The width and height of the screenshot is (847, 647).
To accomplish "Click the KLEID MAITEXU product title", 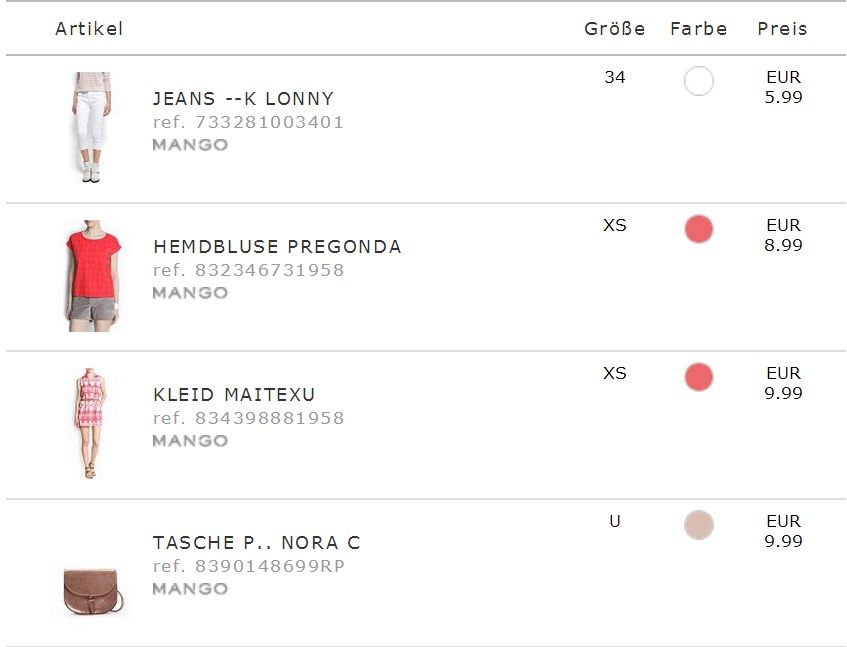I will coord(234,395).
